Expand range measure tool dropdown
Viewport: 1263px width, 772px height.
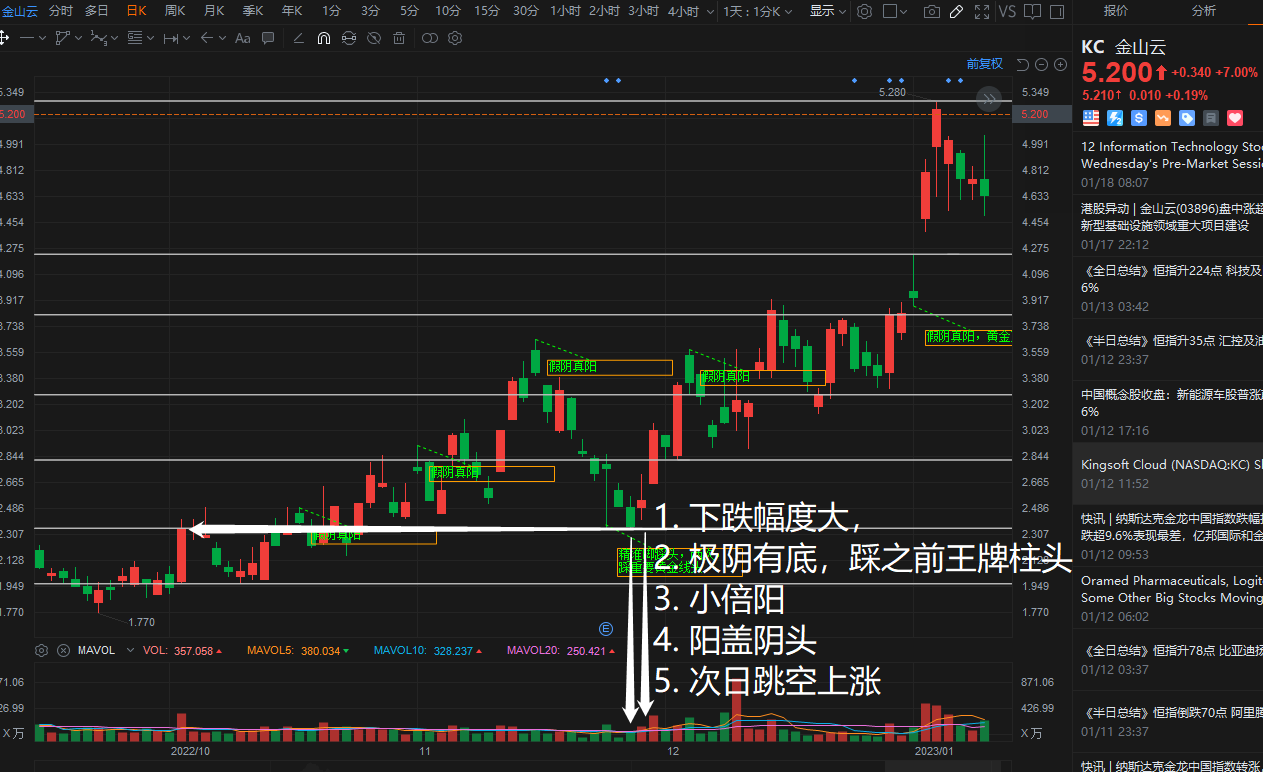pyautogui.click(x=187, y=38)
